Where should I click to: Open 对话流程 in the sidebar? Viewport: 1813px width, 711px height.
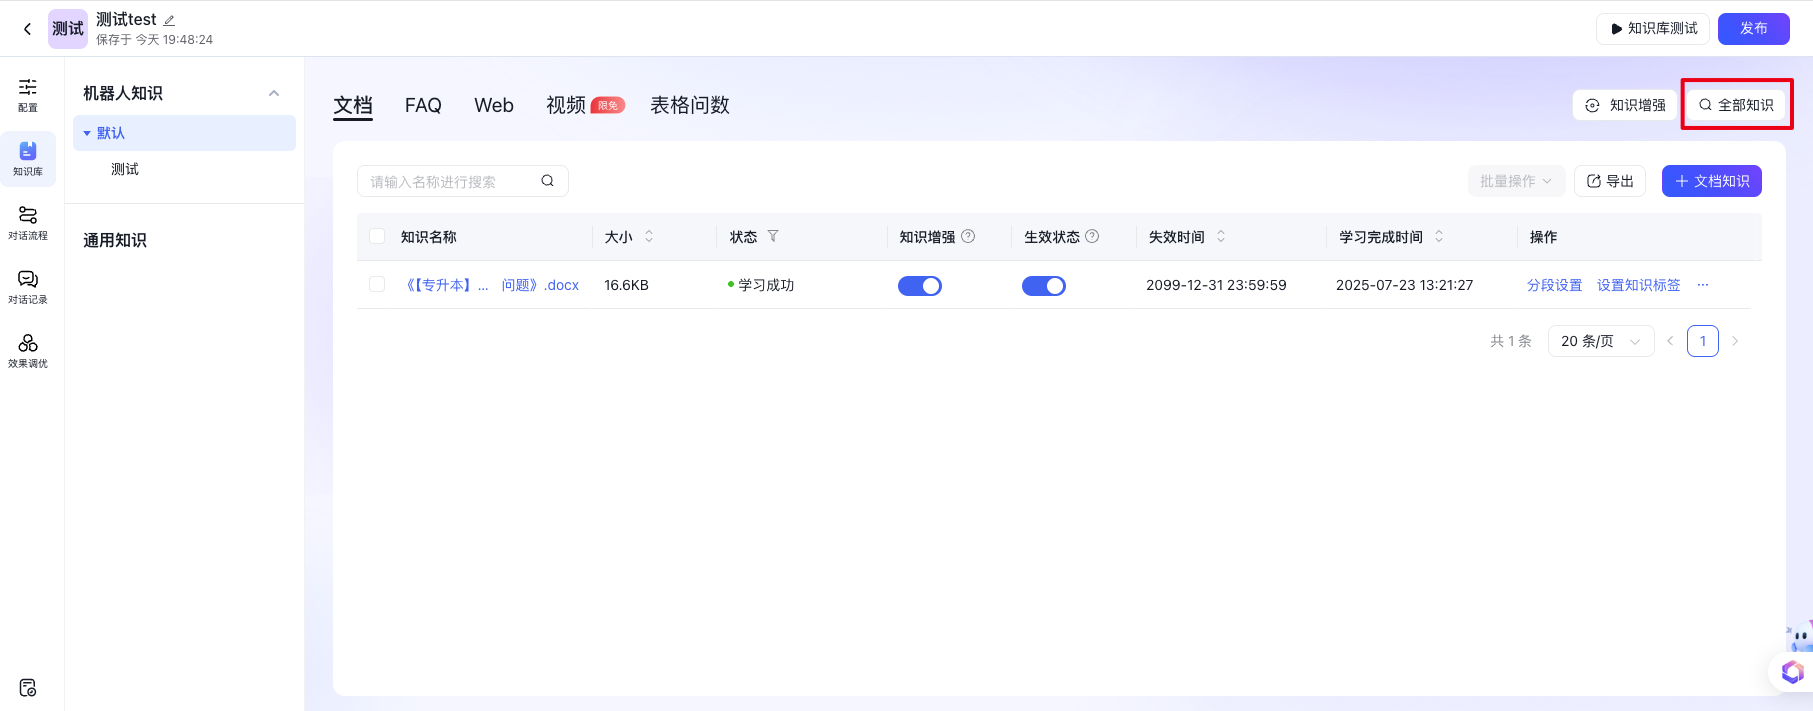tap(28, 222)
